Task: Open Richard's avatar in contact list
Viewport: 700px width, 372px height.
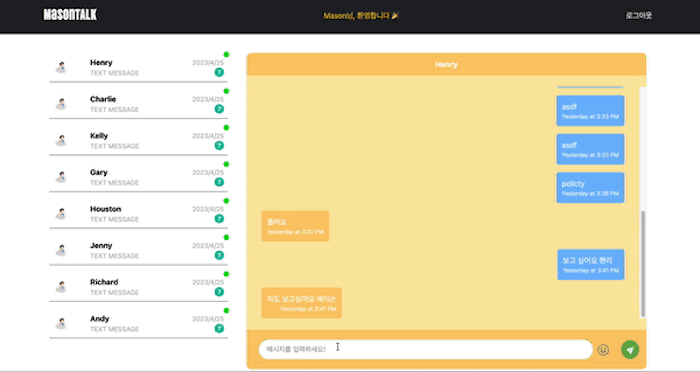Action: (61, 287)
